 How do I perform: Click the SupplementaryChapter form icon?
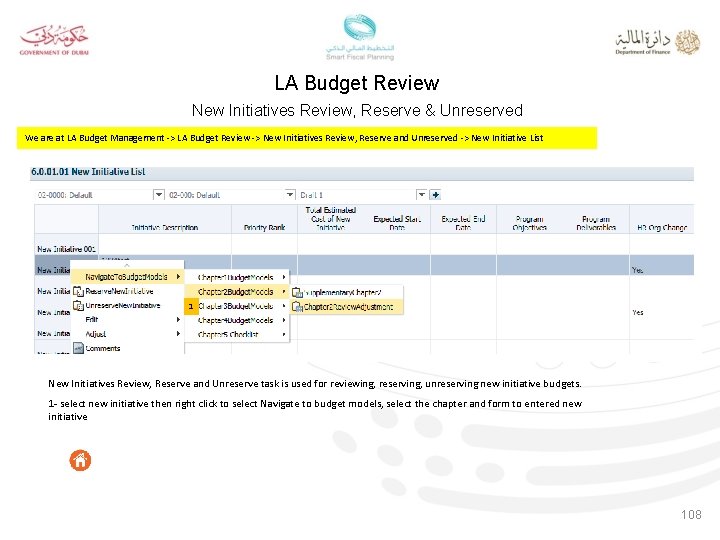pyautogui.click(x=298, y=292)
